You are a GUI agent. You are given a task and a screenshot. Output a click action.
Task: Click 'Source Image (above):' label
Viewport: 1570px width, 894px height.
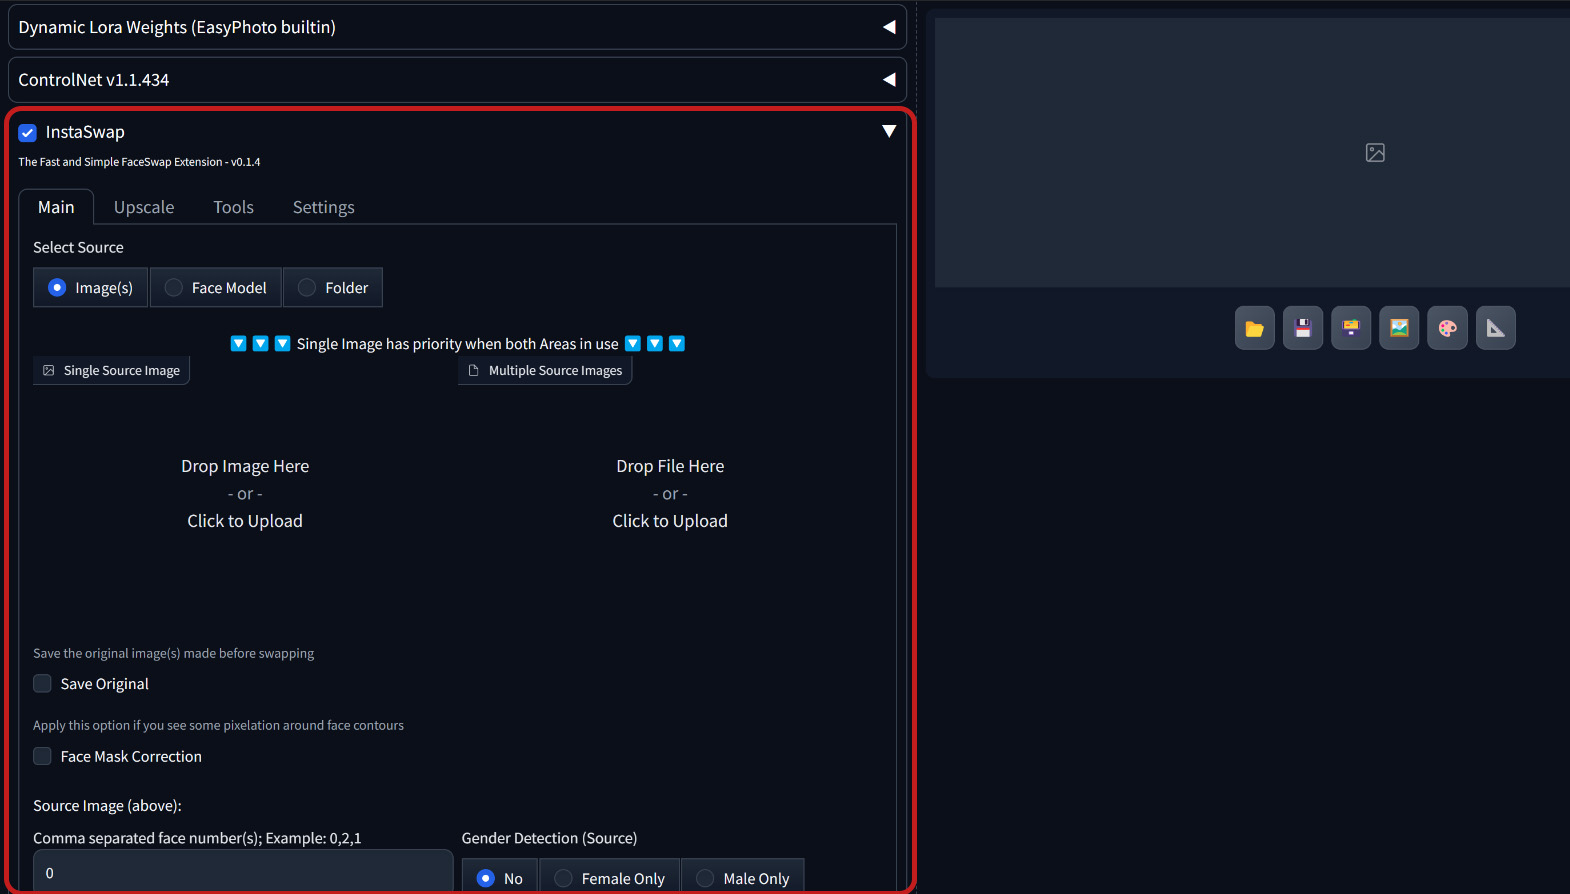coord(107,806)
